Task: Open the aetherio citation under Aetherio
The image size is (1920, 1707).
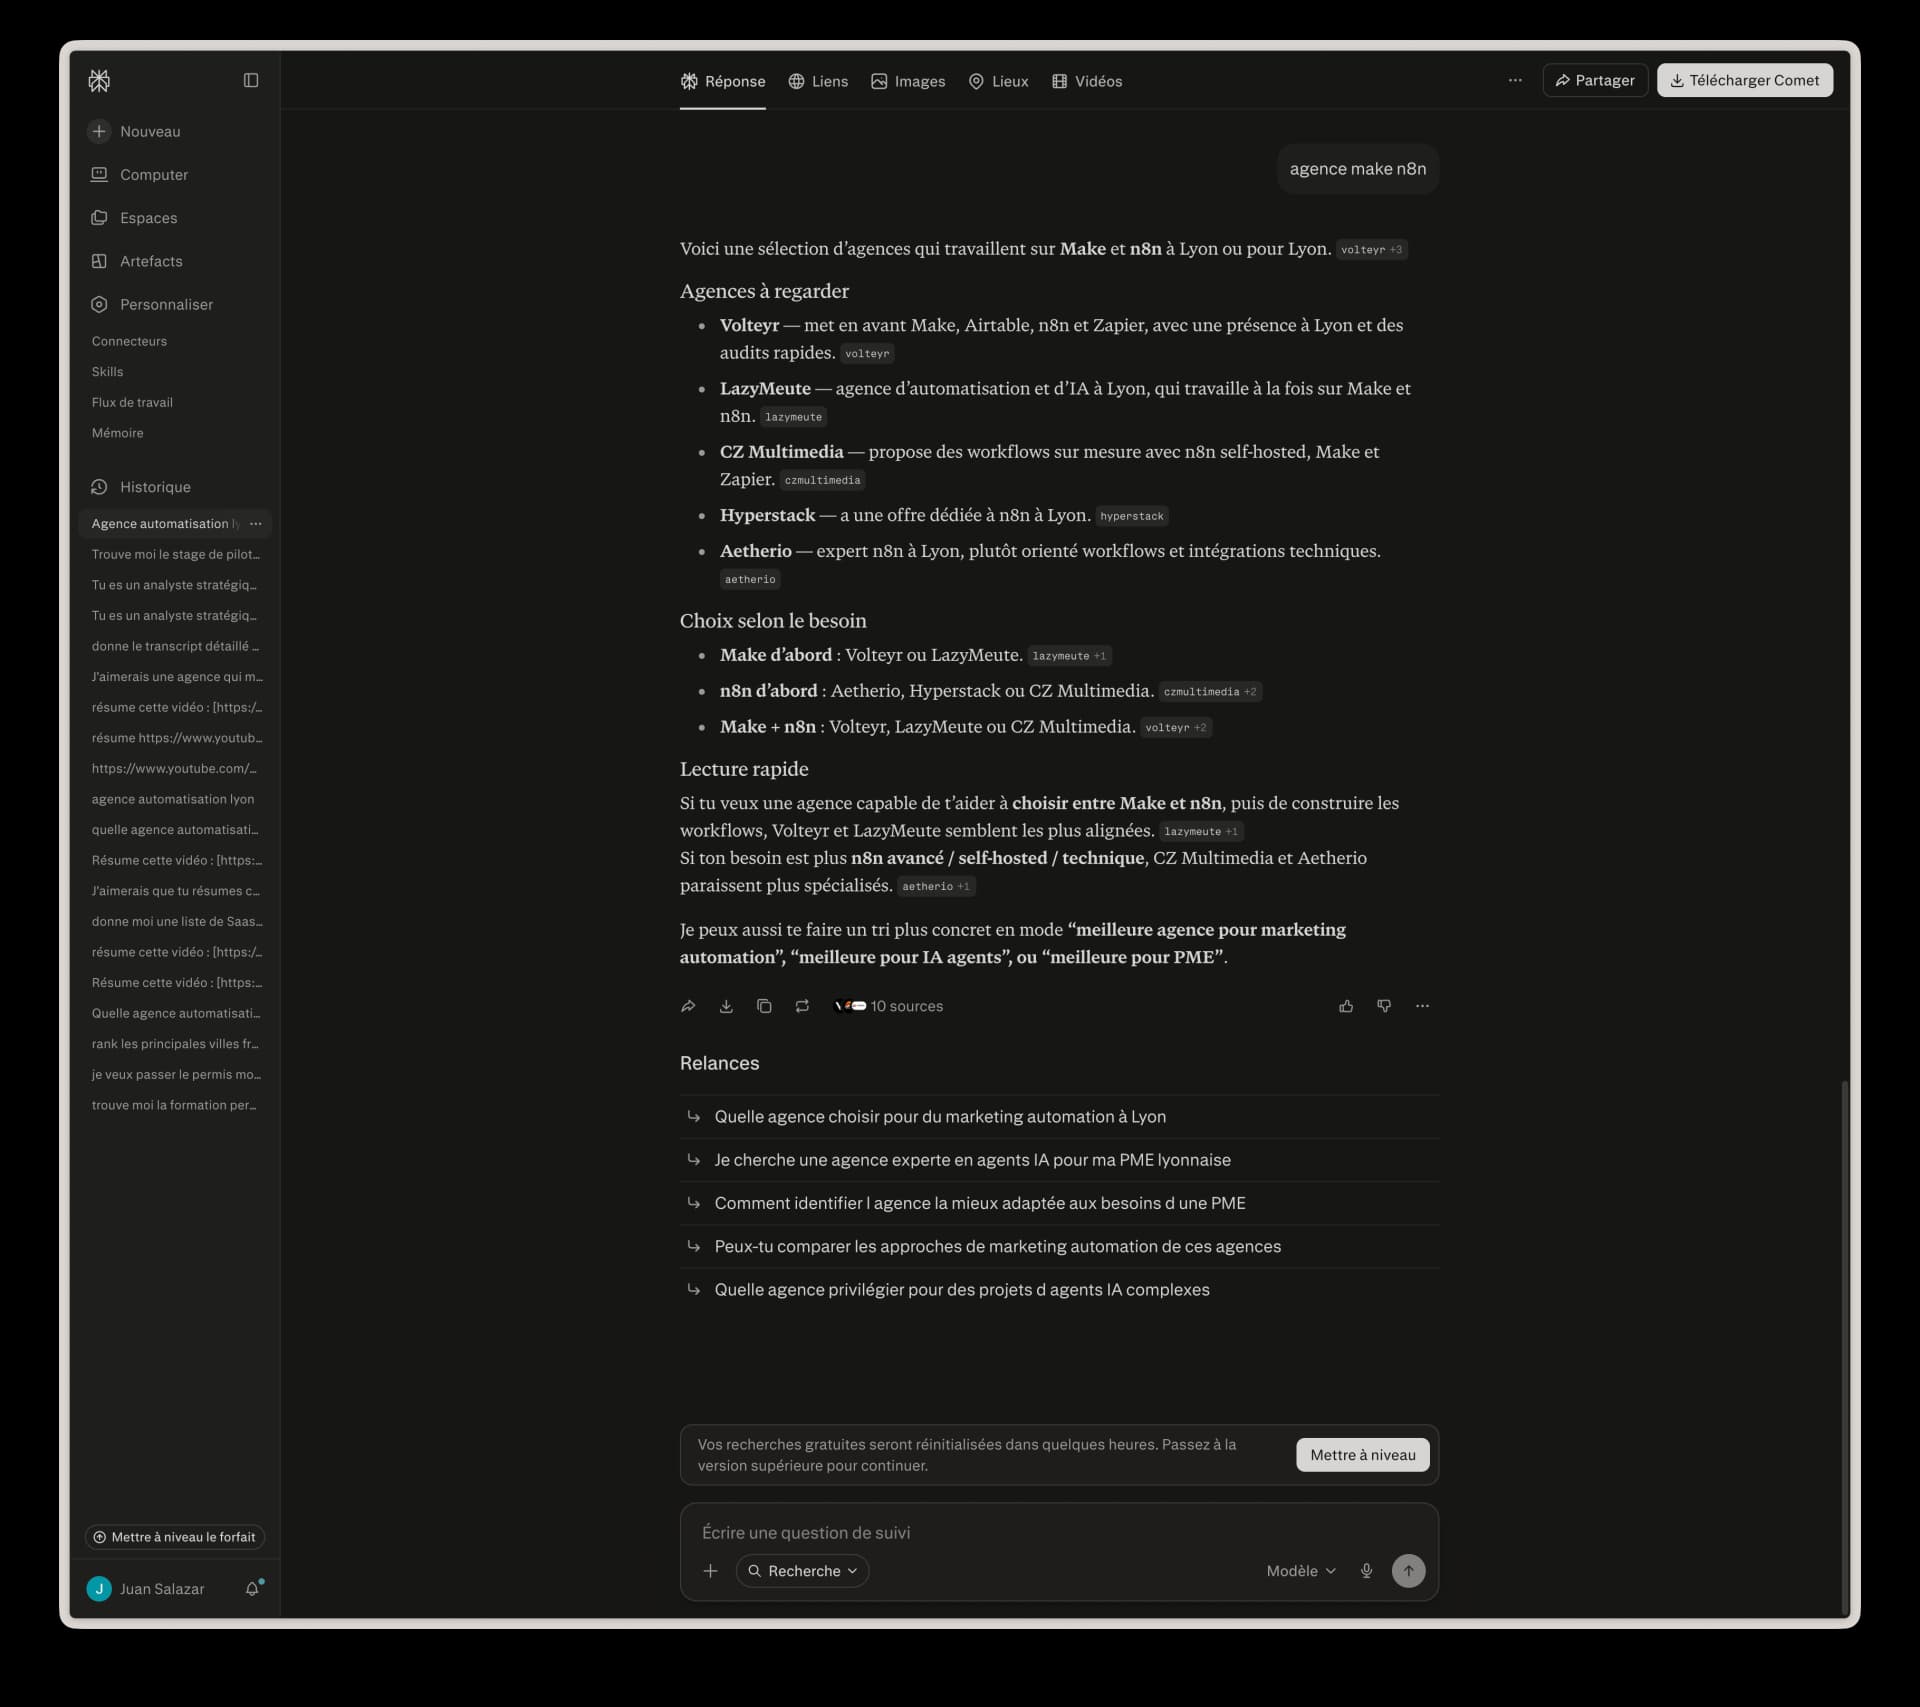Action: 750,579
